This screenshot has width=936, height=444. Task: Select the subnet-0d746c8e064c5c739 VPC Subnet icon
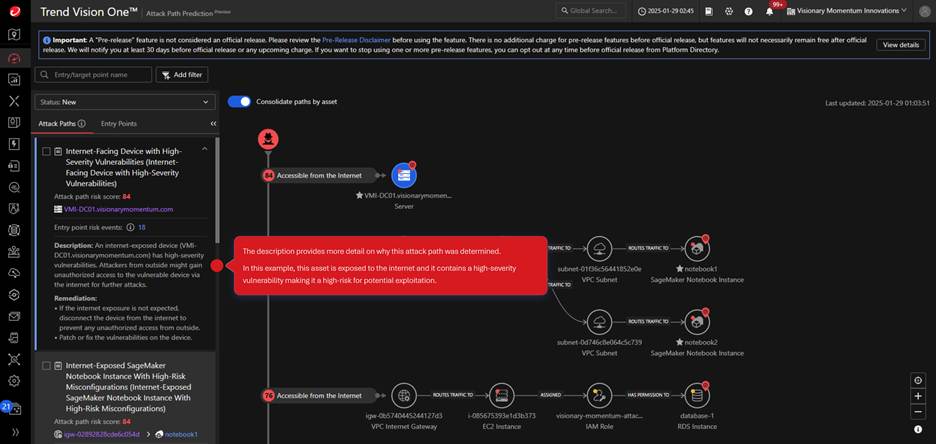click(x=599, y=322)
